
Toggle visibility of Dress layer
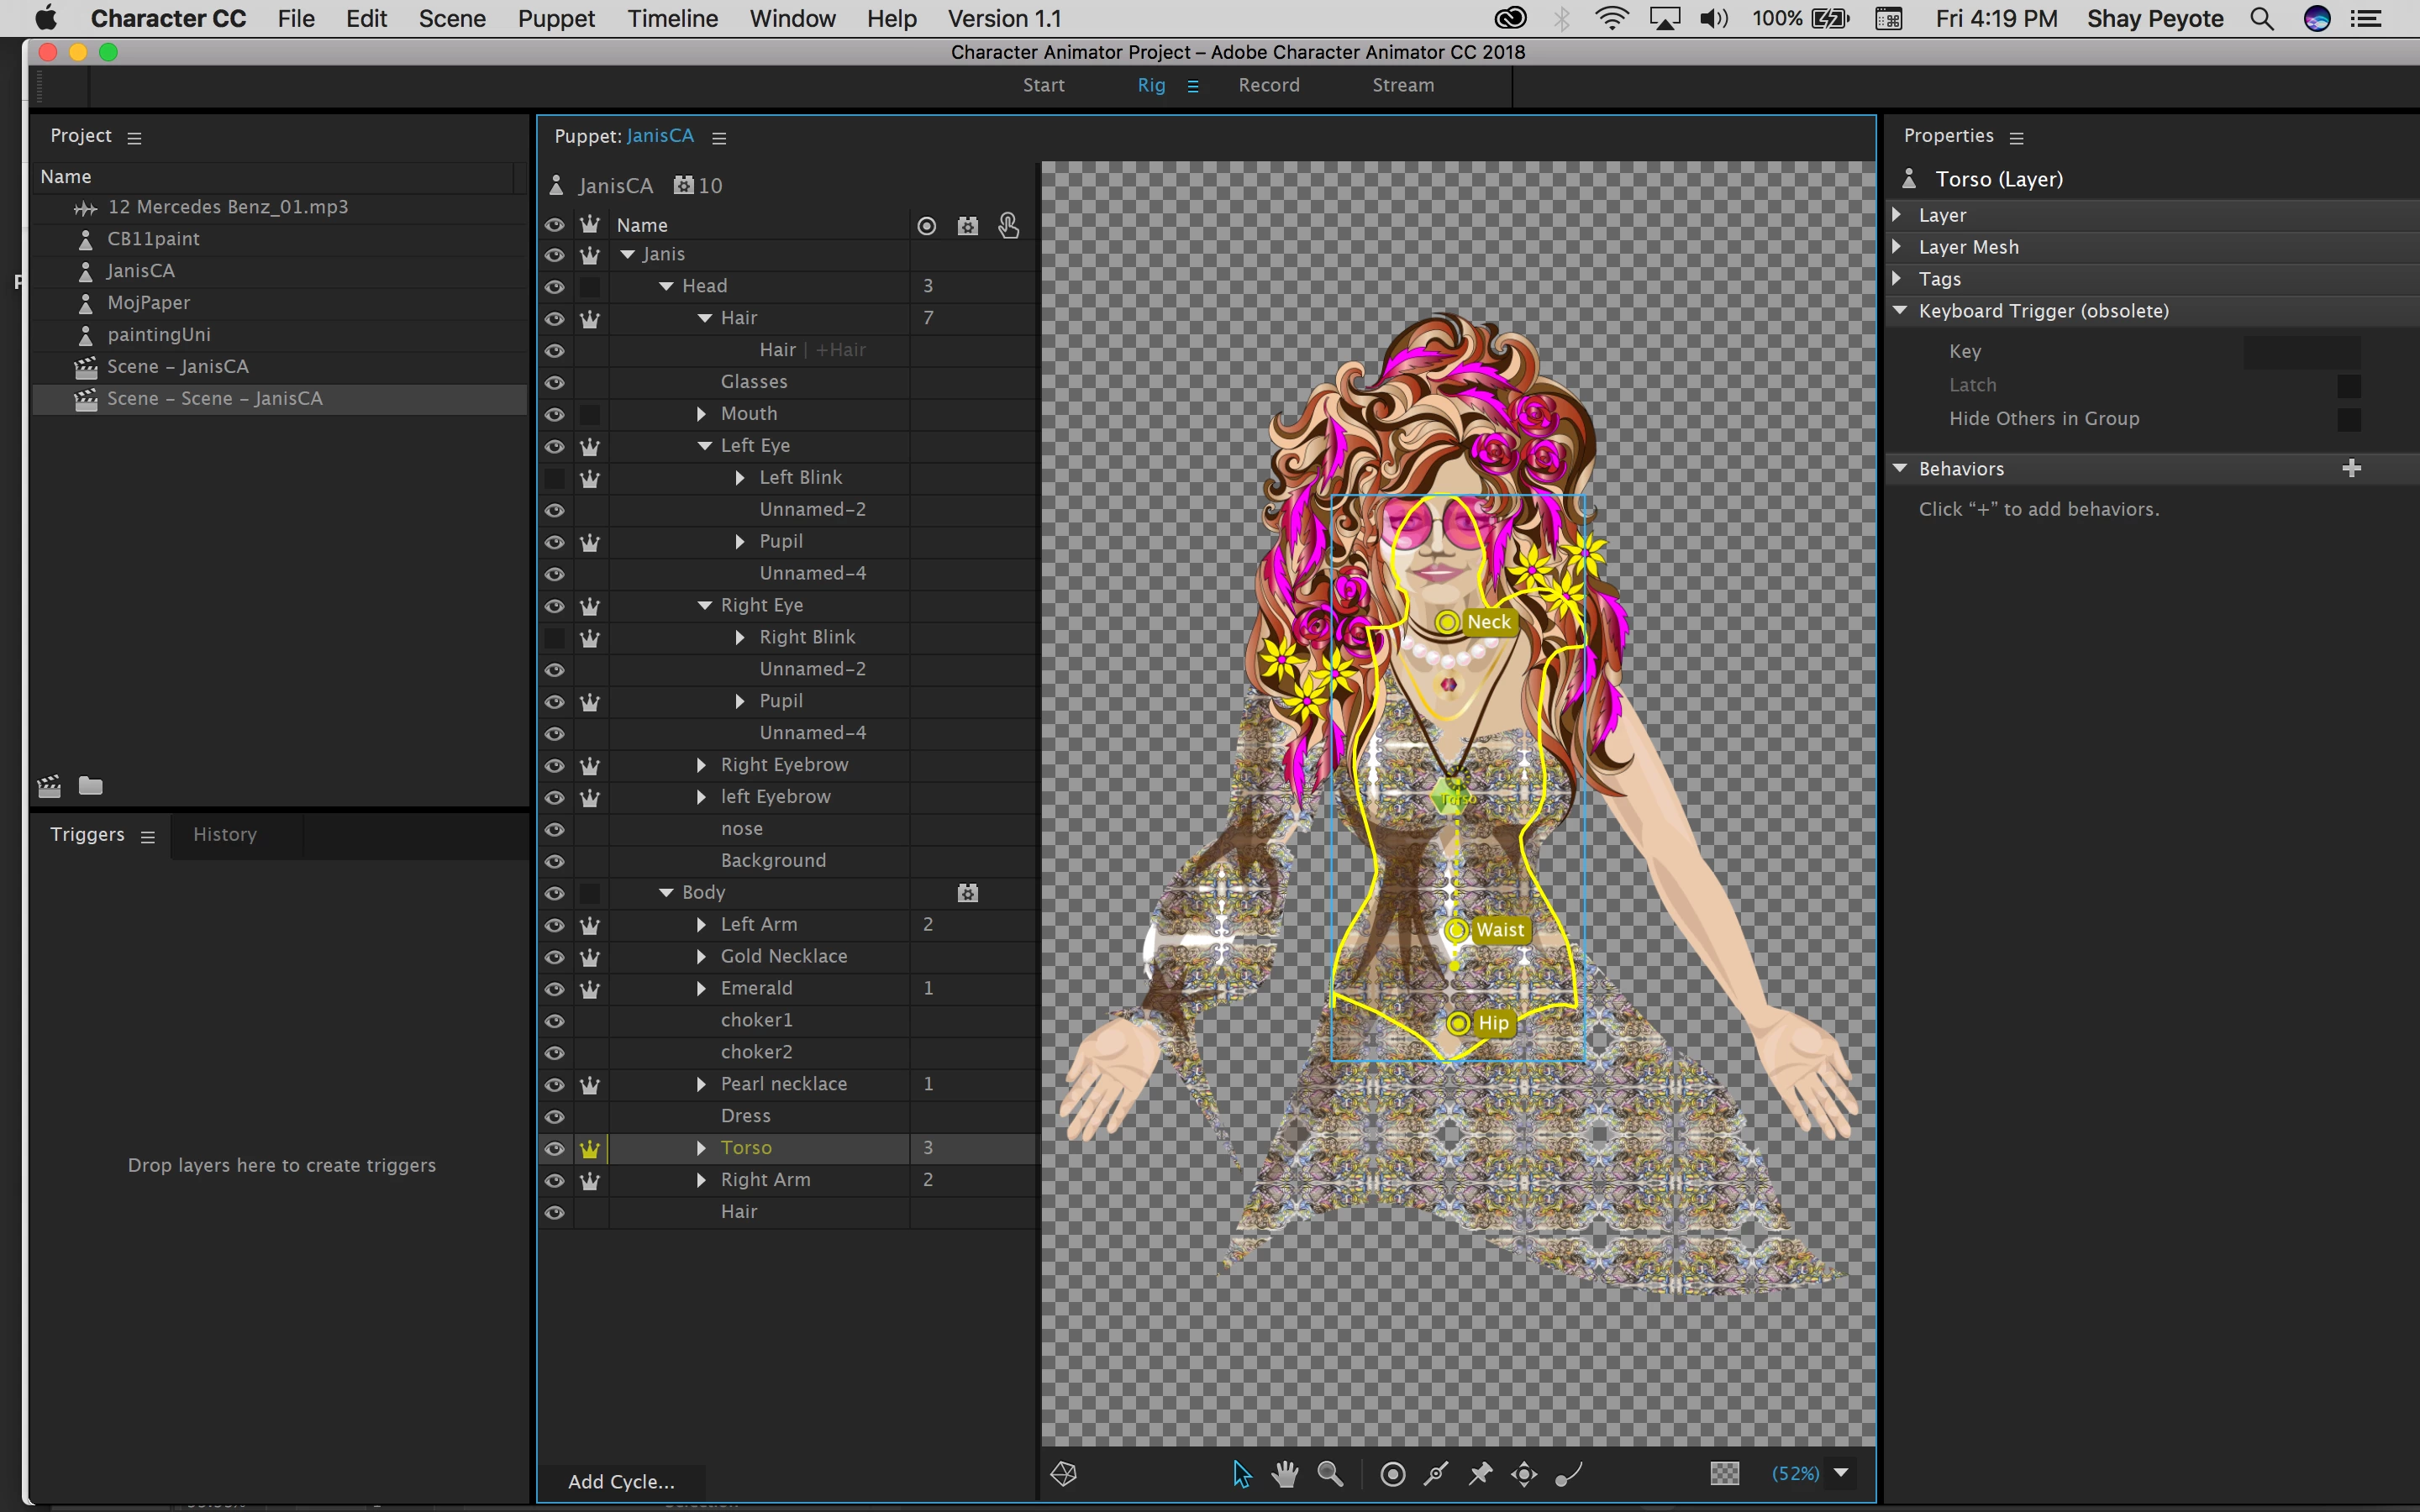555,1116
